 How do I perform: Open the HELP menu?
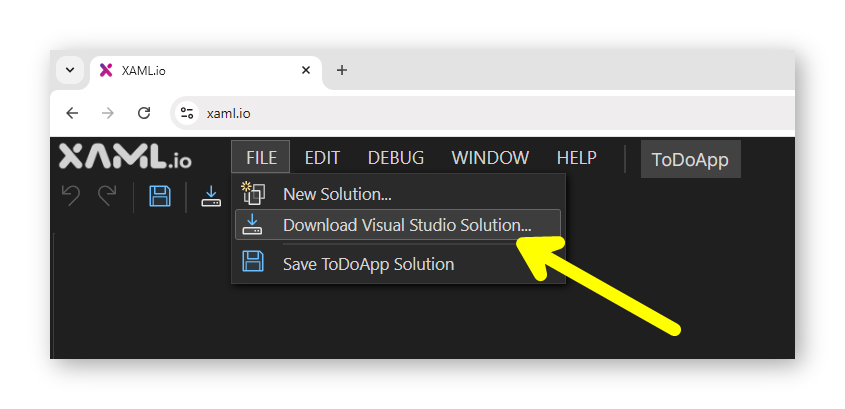(576, 157)
